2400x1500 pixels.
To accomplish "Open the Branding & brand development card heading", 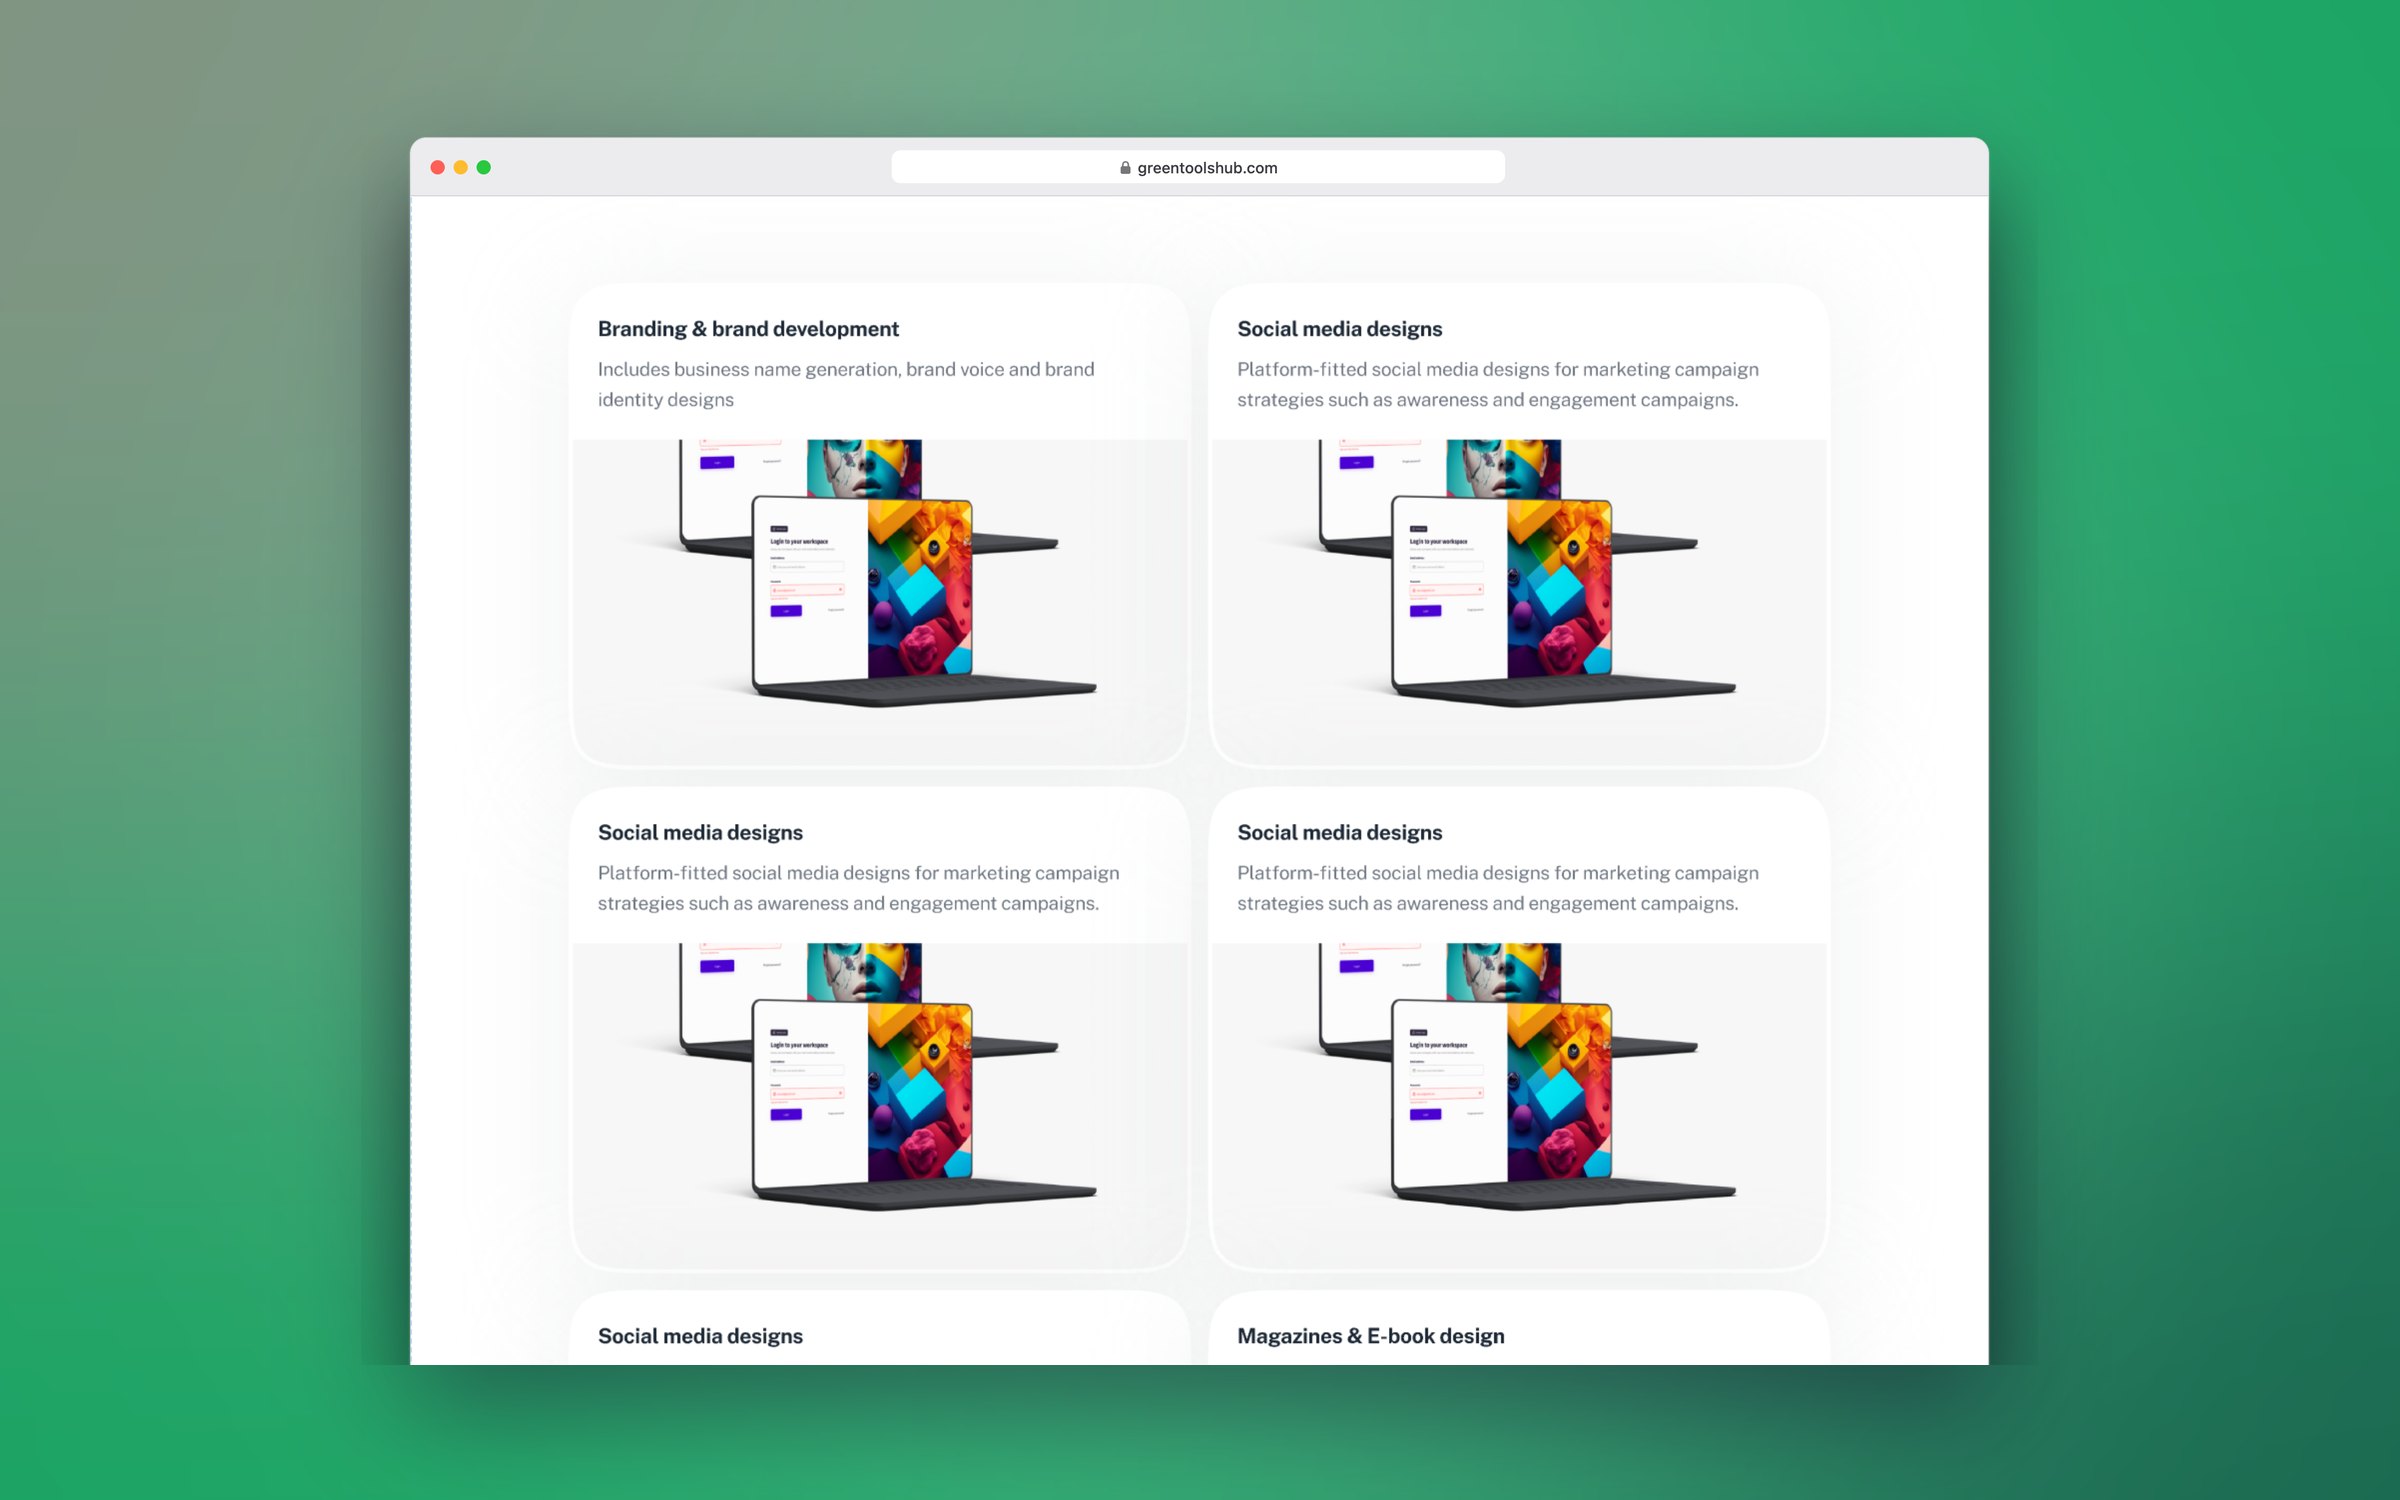I will (x=748, y=329).
